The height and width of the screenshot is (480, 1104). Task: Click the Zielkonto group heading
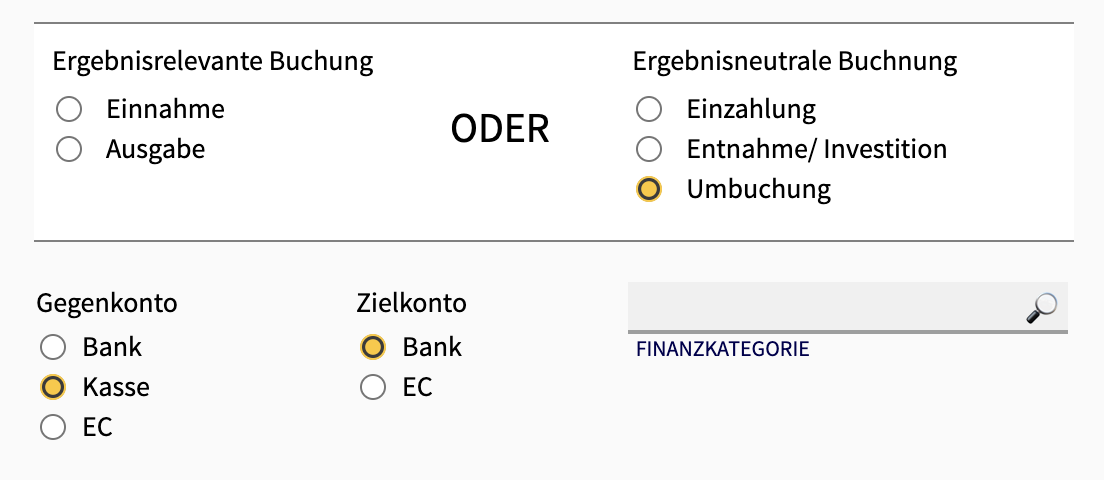pos(411,303)
